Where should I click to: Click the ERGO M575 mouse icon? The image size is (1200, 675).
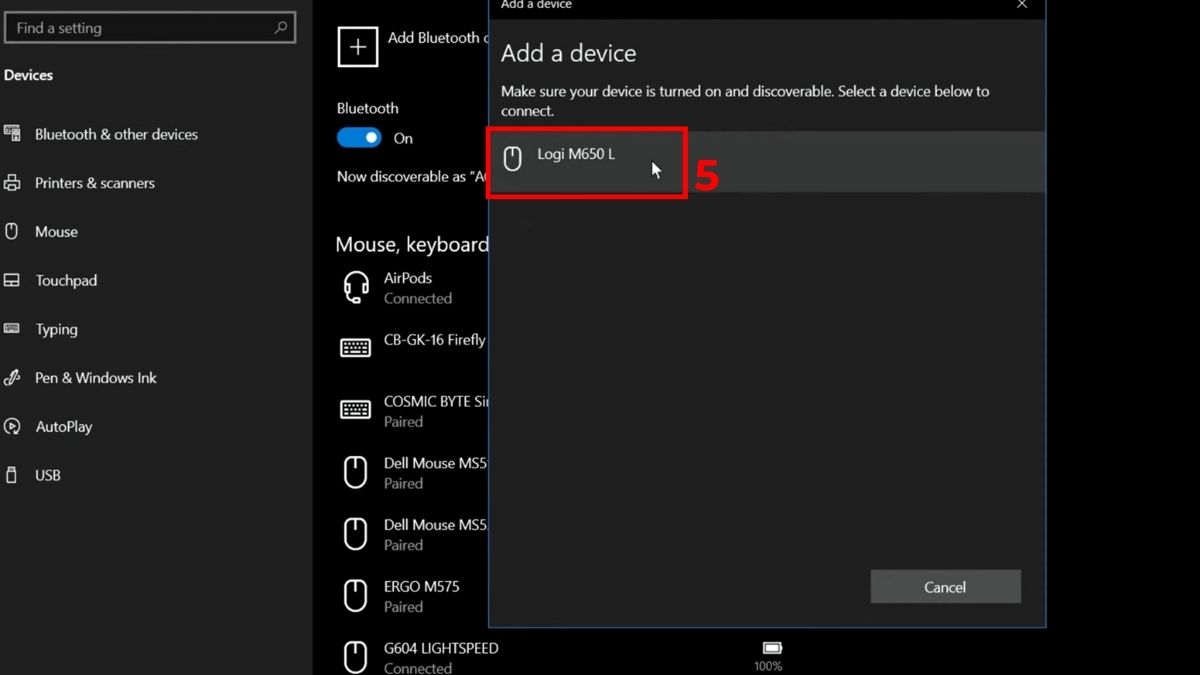[x=356, y=596]
